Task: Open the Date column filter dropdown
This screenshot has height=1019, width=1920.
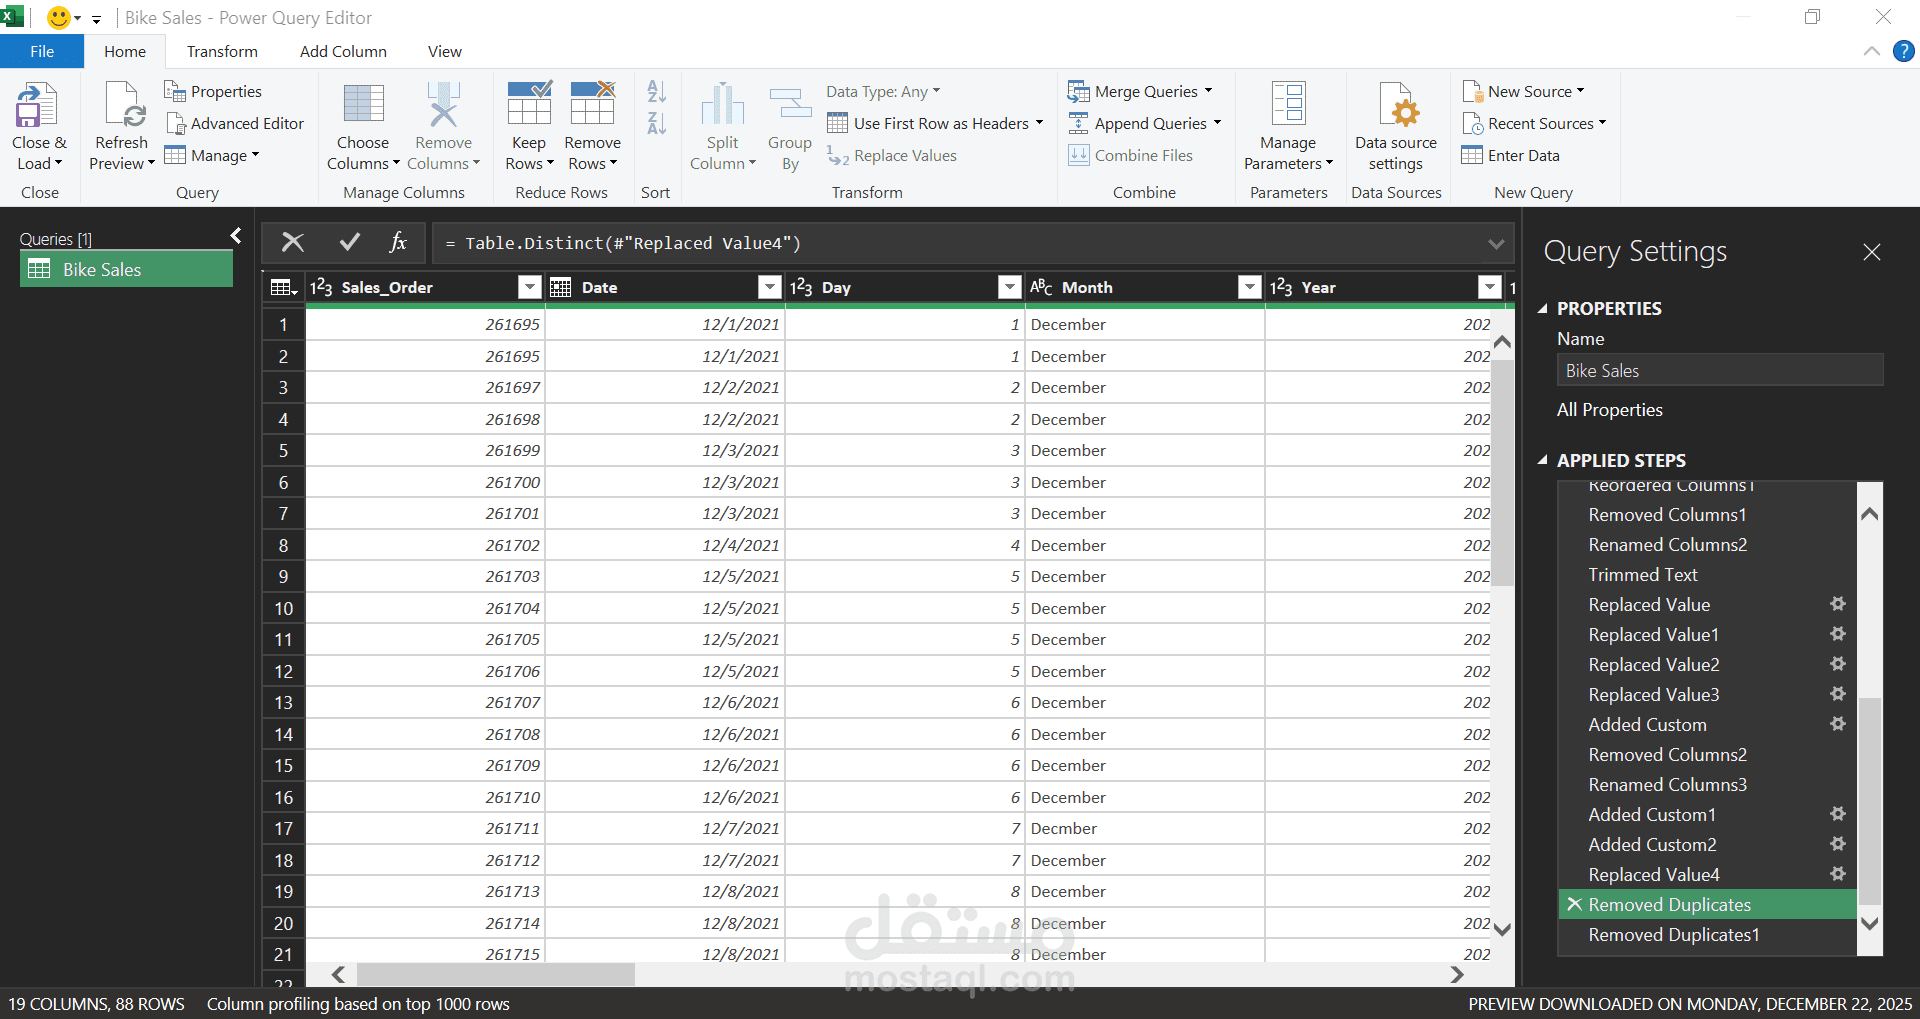Action: [x=770, y=288]
